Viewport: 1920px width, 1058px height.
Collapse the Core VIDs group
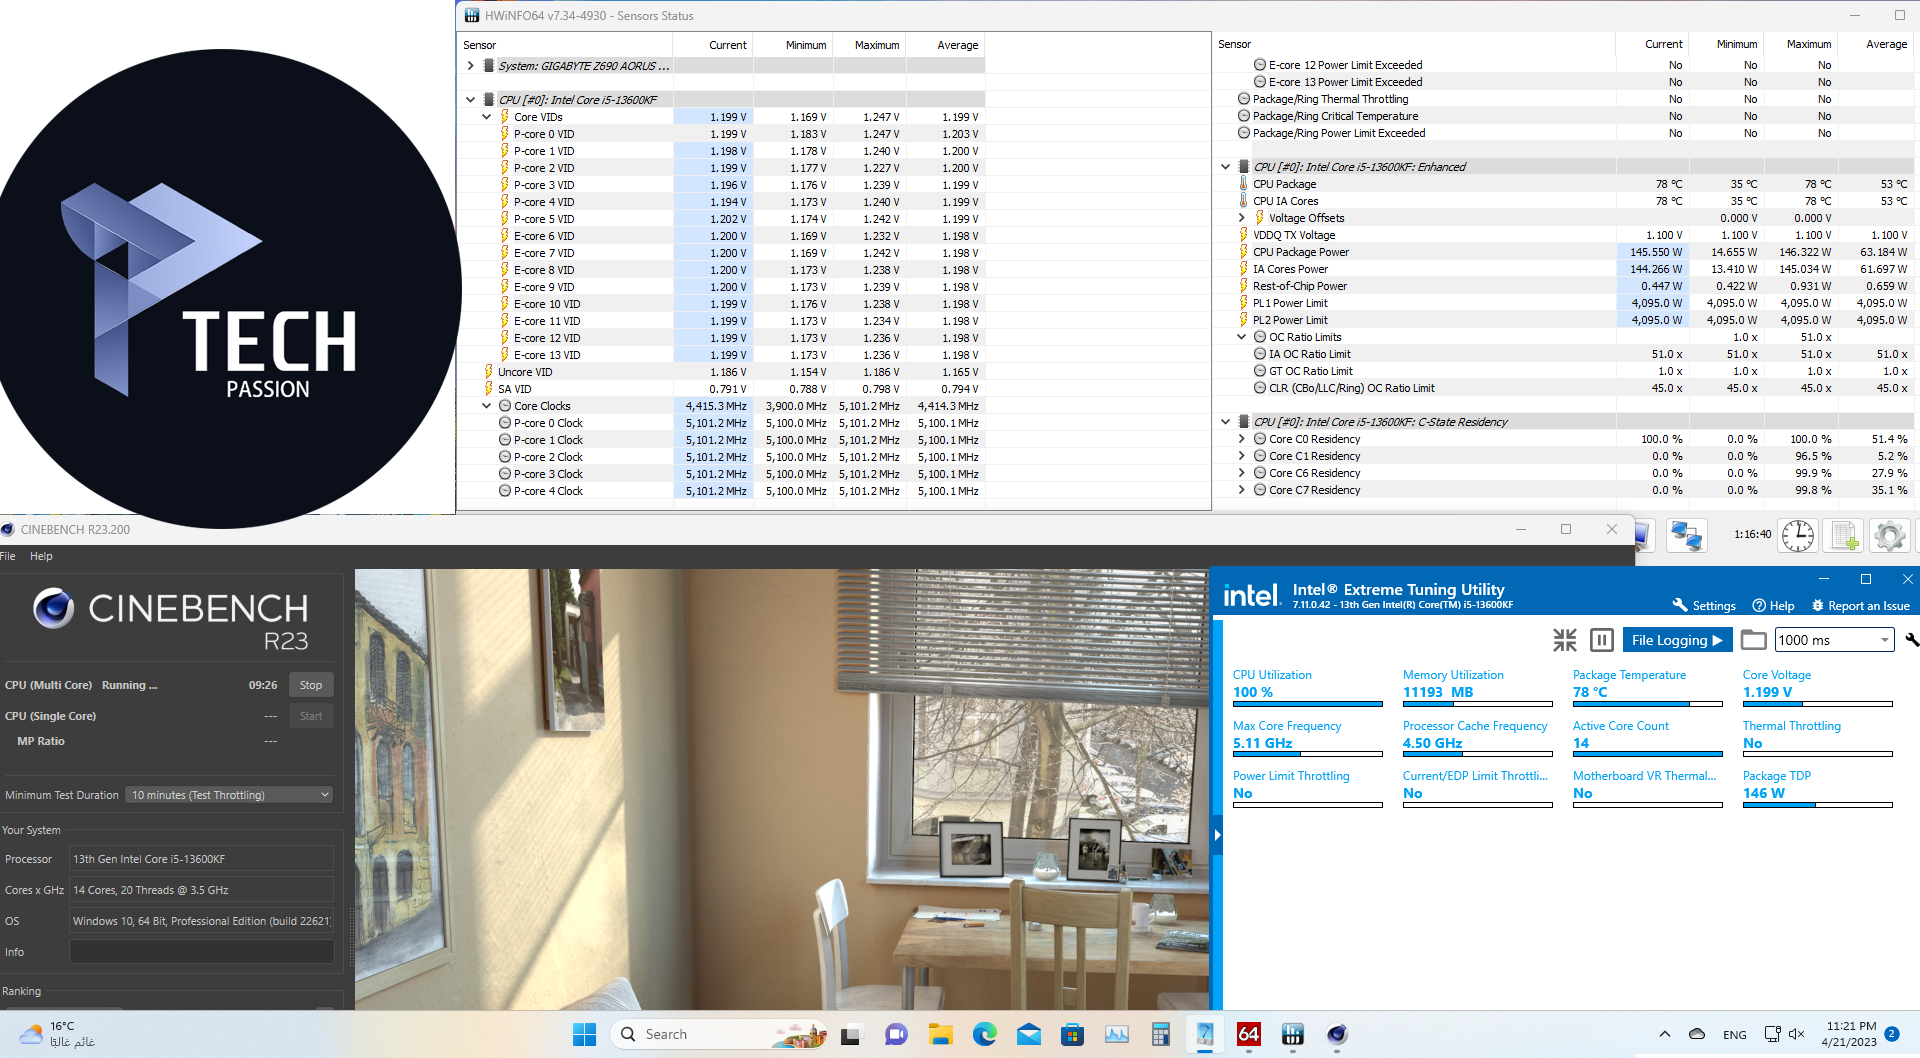(x=487, y=117)
